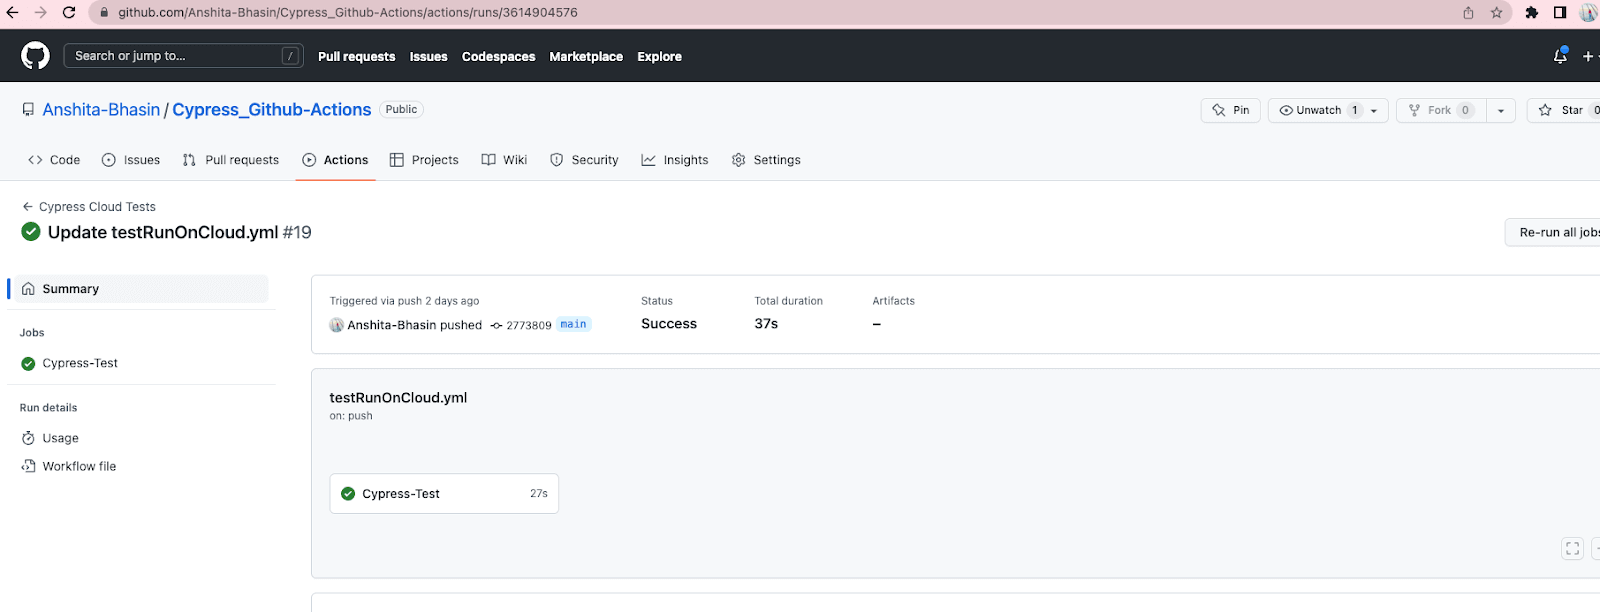The height and width of the screenshot is (612, 1600).
Task: Open the Fork dropdown arrow
Action: point(1501,110)
